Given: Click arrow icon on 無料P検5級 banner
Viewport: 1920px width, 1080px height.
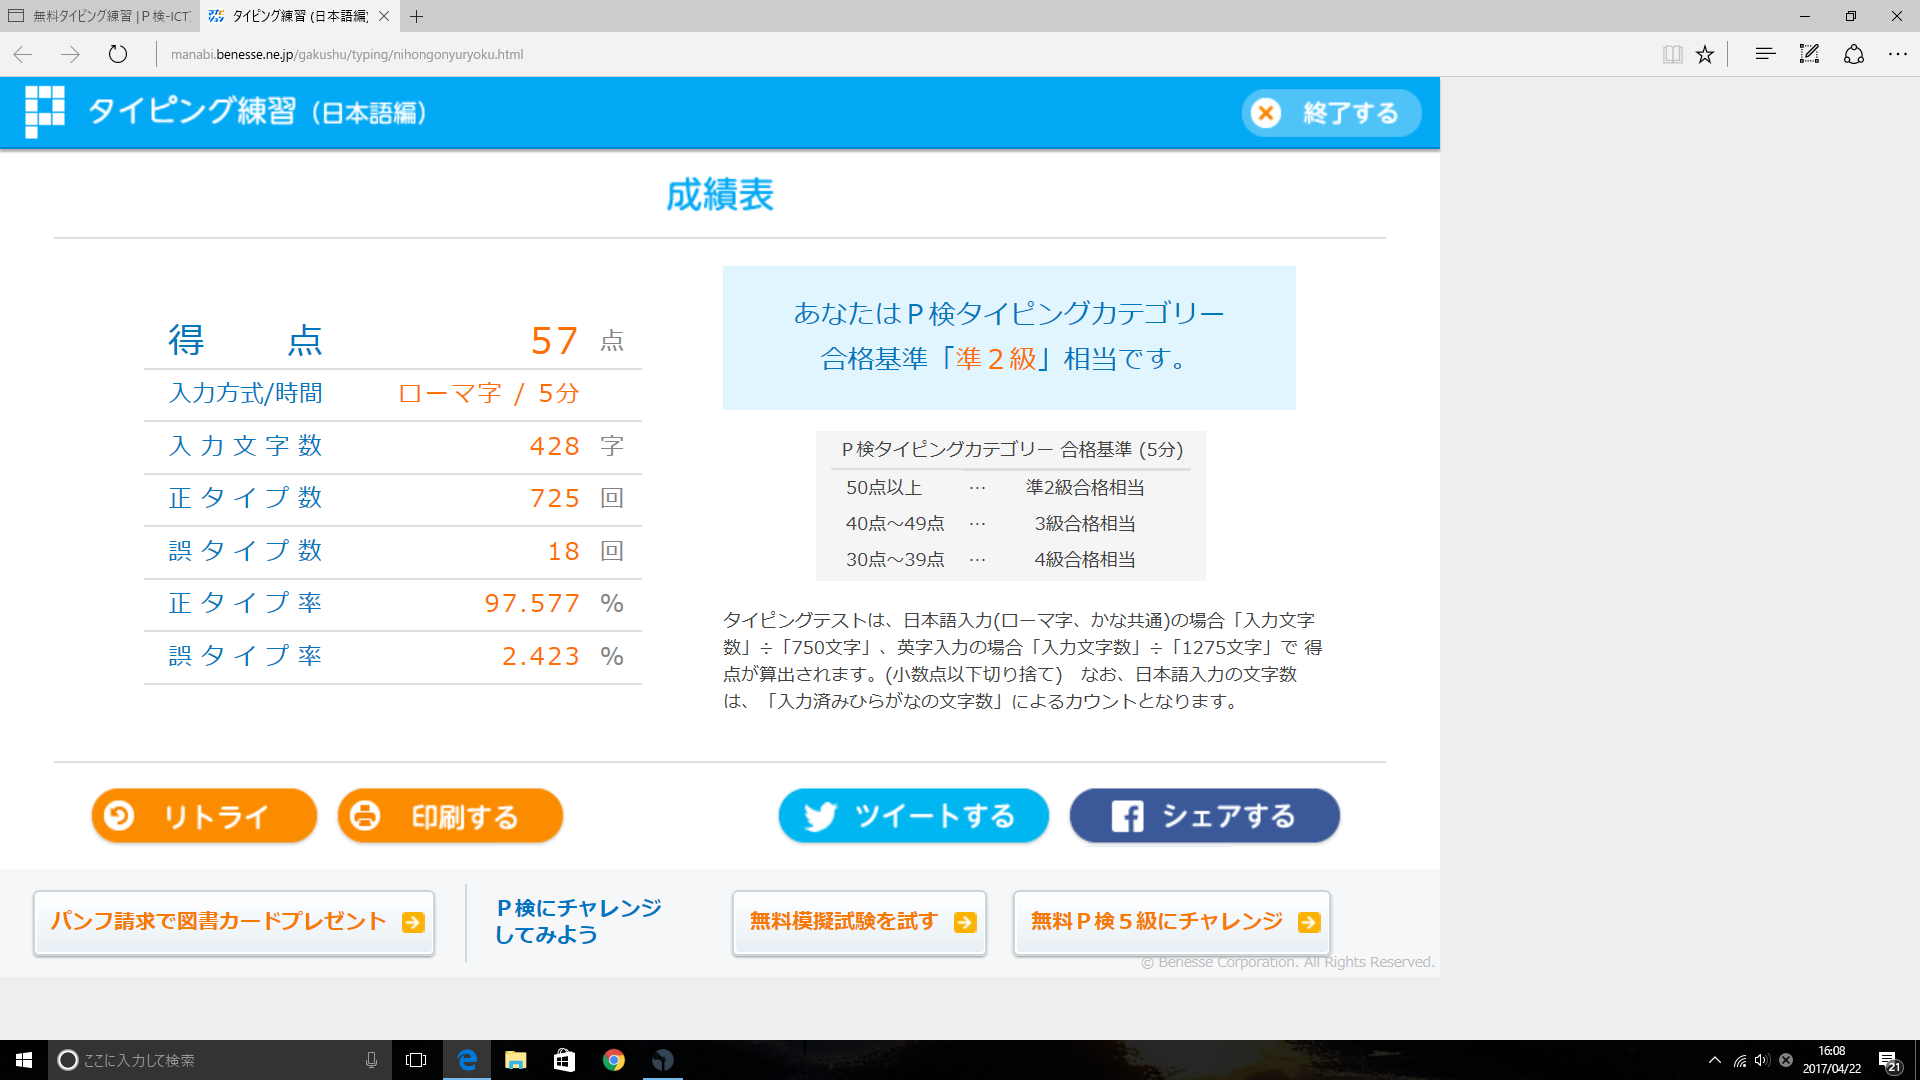Looking at the screenshot, I should click(1309, 922).
